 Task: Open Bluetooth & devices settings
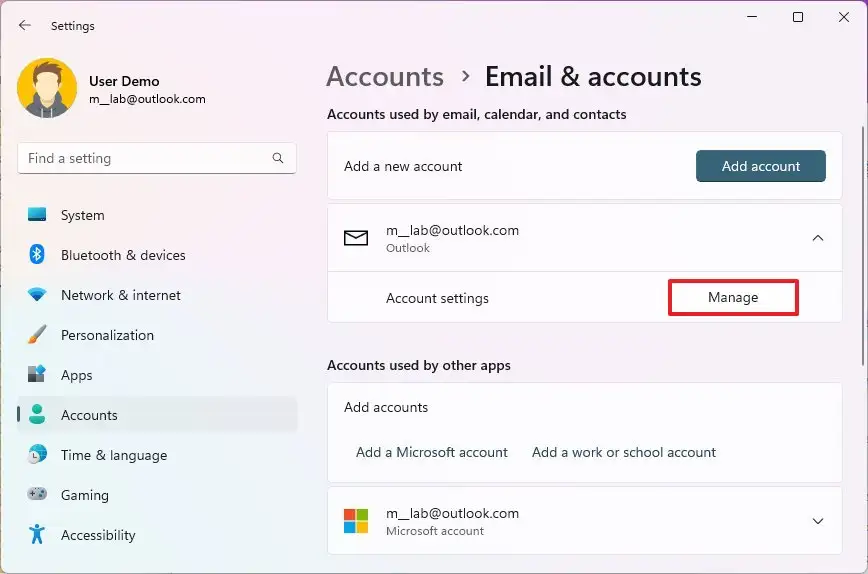(157, 255)
